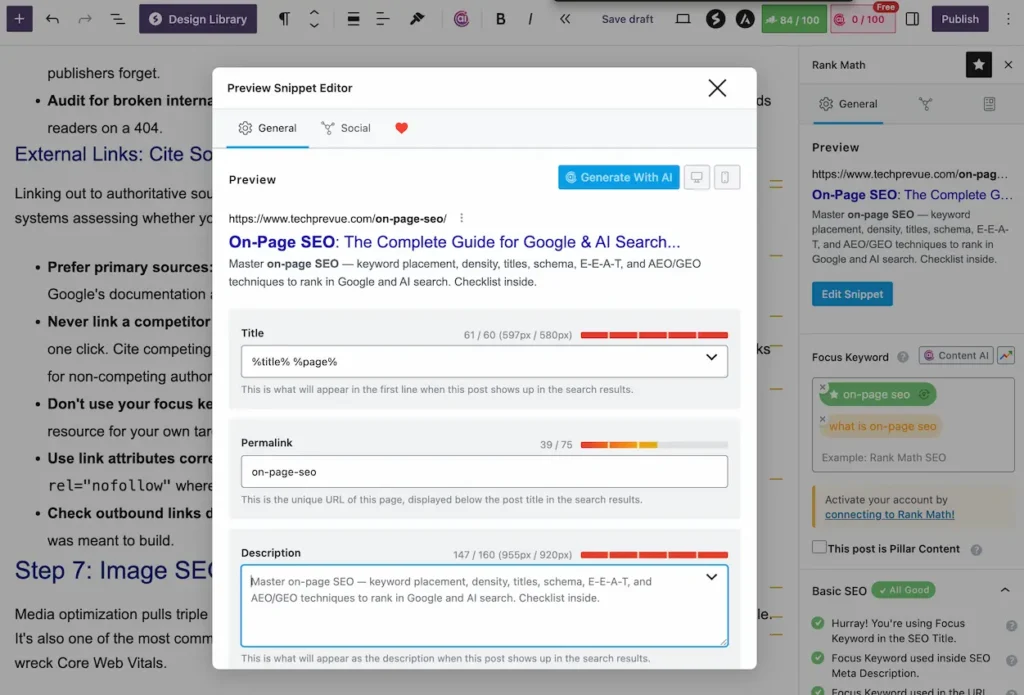The image size is (1024, 695).
Task: Open the editor options three-dots menu
Action: pos(1008,19)
